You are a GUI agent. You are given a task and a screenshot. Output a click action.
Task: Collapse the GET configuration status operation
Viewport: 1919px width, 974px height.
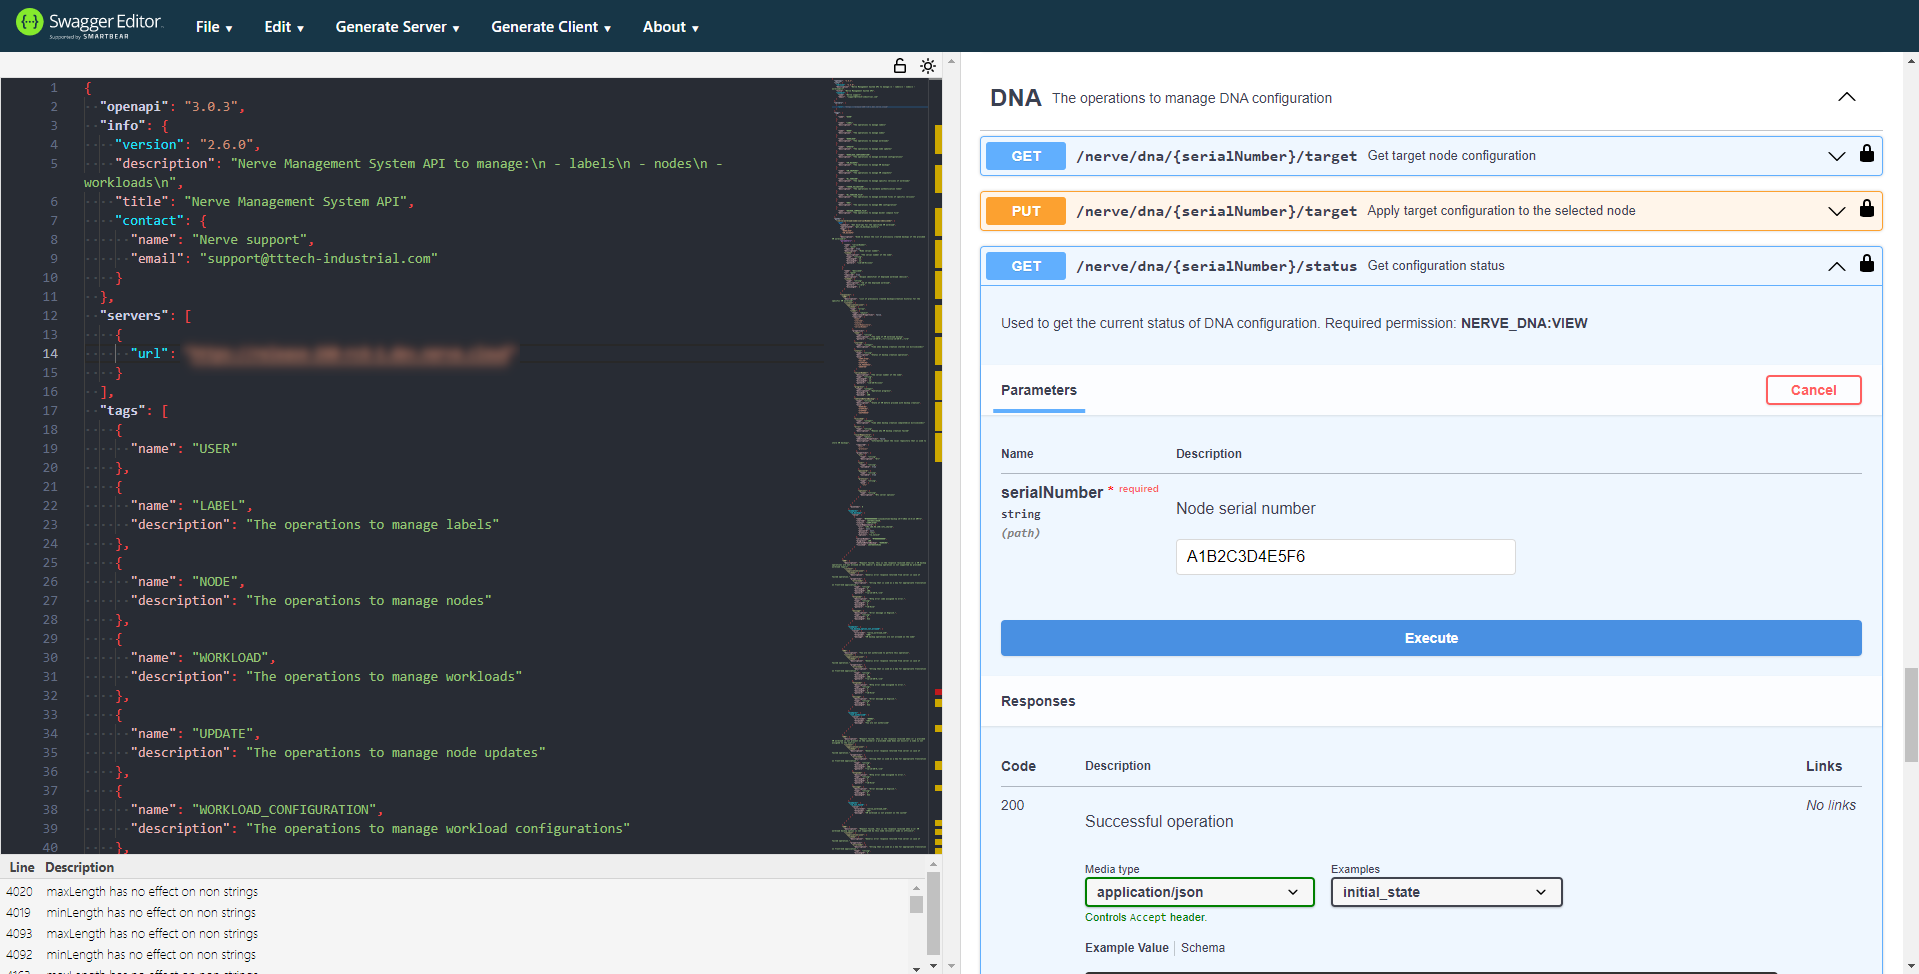pyautogui.click(x=1836, y=266)
